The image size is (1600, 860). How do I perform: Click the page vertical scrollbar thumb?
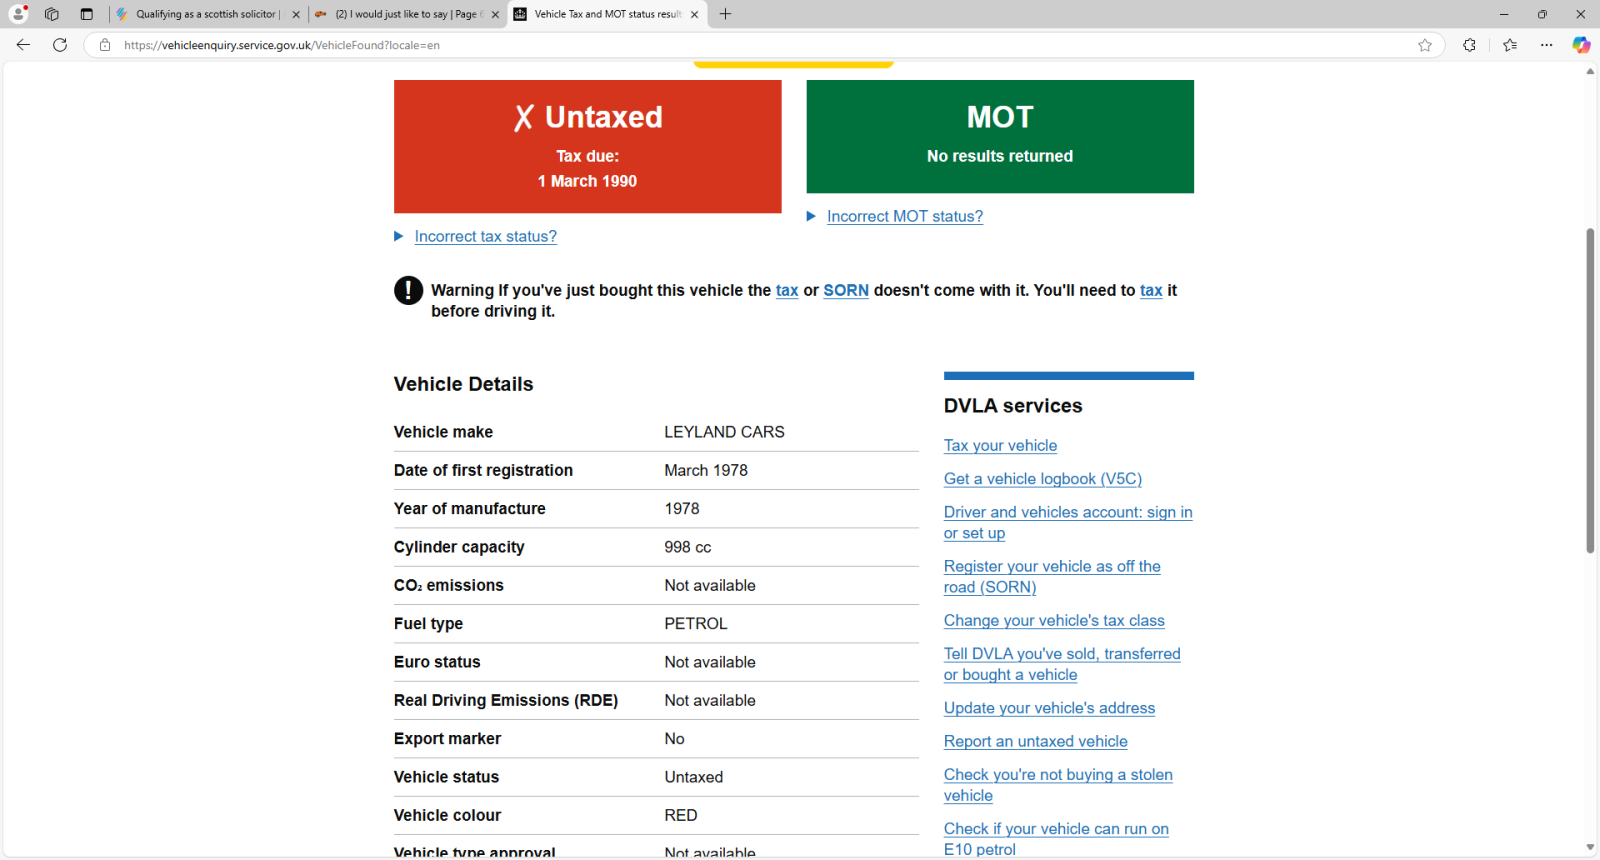tap(1590, 390)
